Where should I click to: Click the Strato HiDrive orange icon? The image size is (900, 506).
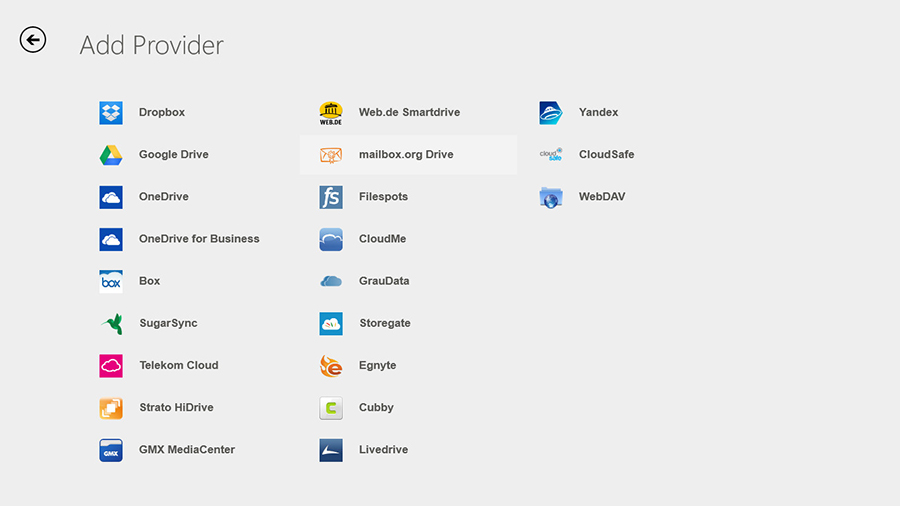coord(111,408)
